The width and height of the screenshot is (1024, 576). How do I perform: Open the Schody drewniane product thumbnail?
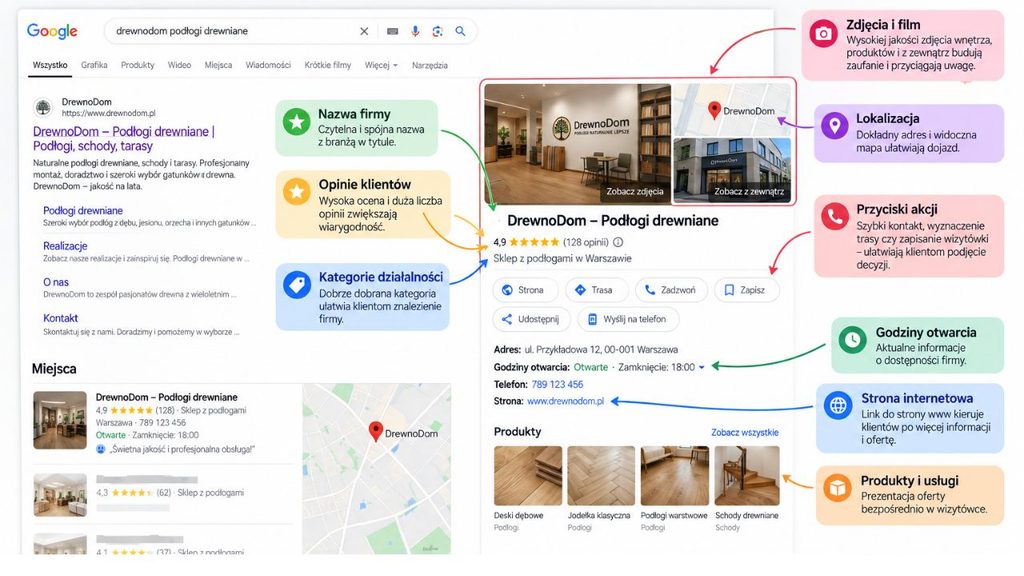[747, 475]
